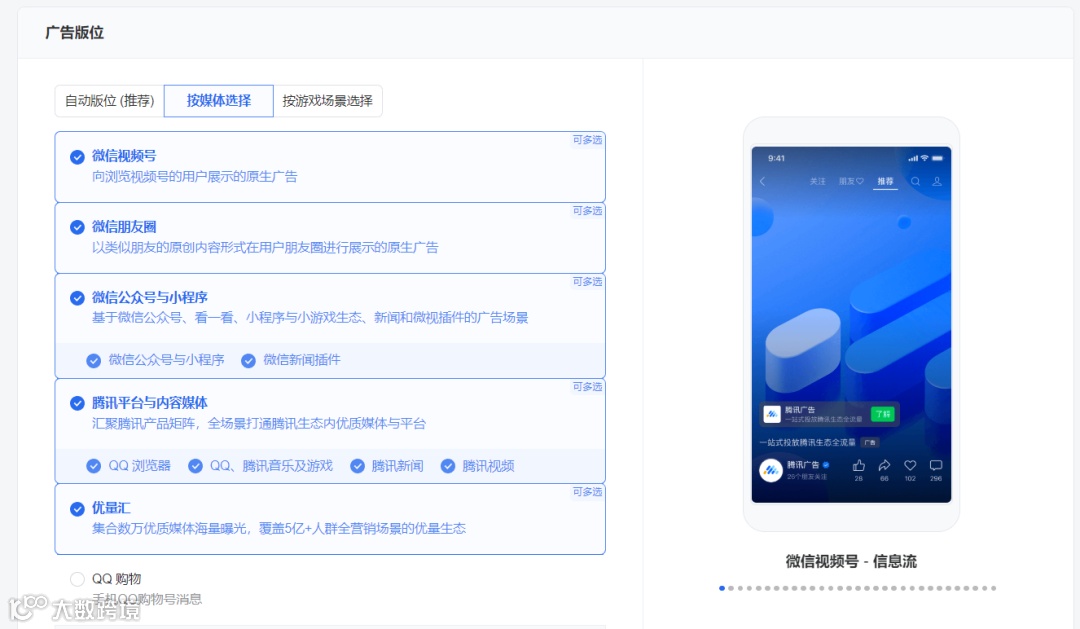
Task: Uncheck the 微信视频号 placement
Action: (x=77, y=157)
